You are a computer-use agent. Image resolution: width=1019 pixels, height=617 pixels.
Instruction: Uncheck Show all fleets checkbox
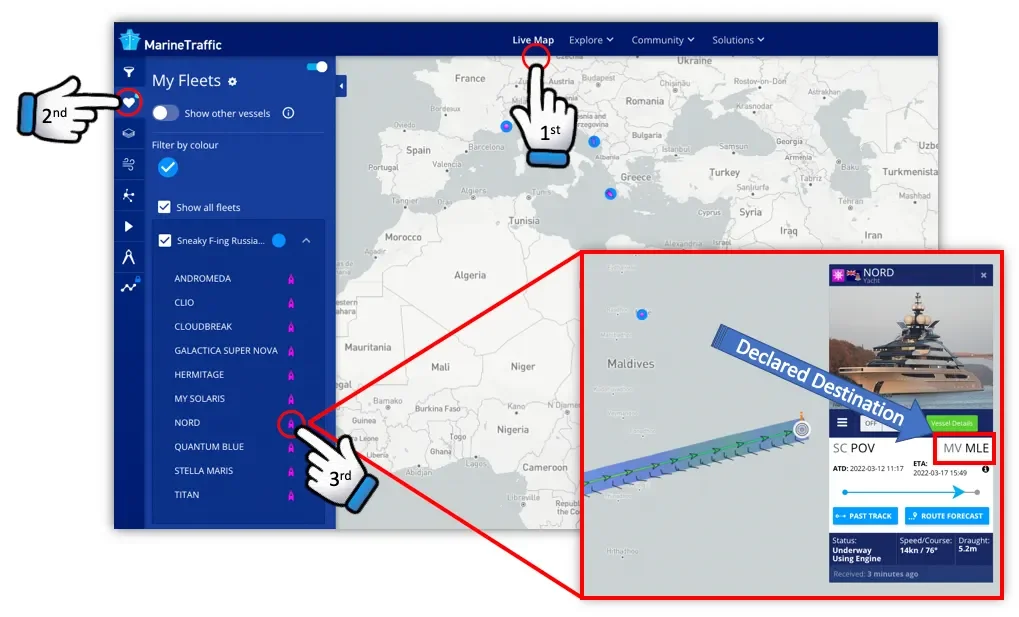164,207
